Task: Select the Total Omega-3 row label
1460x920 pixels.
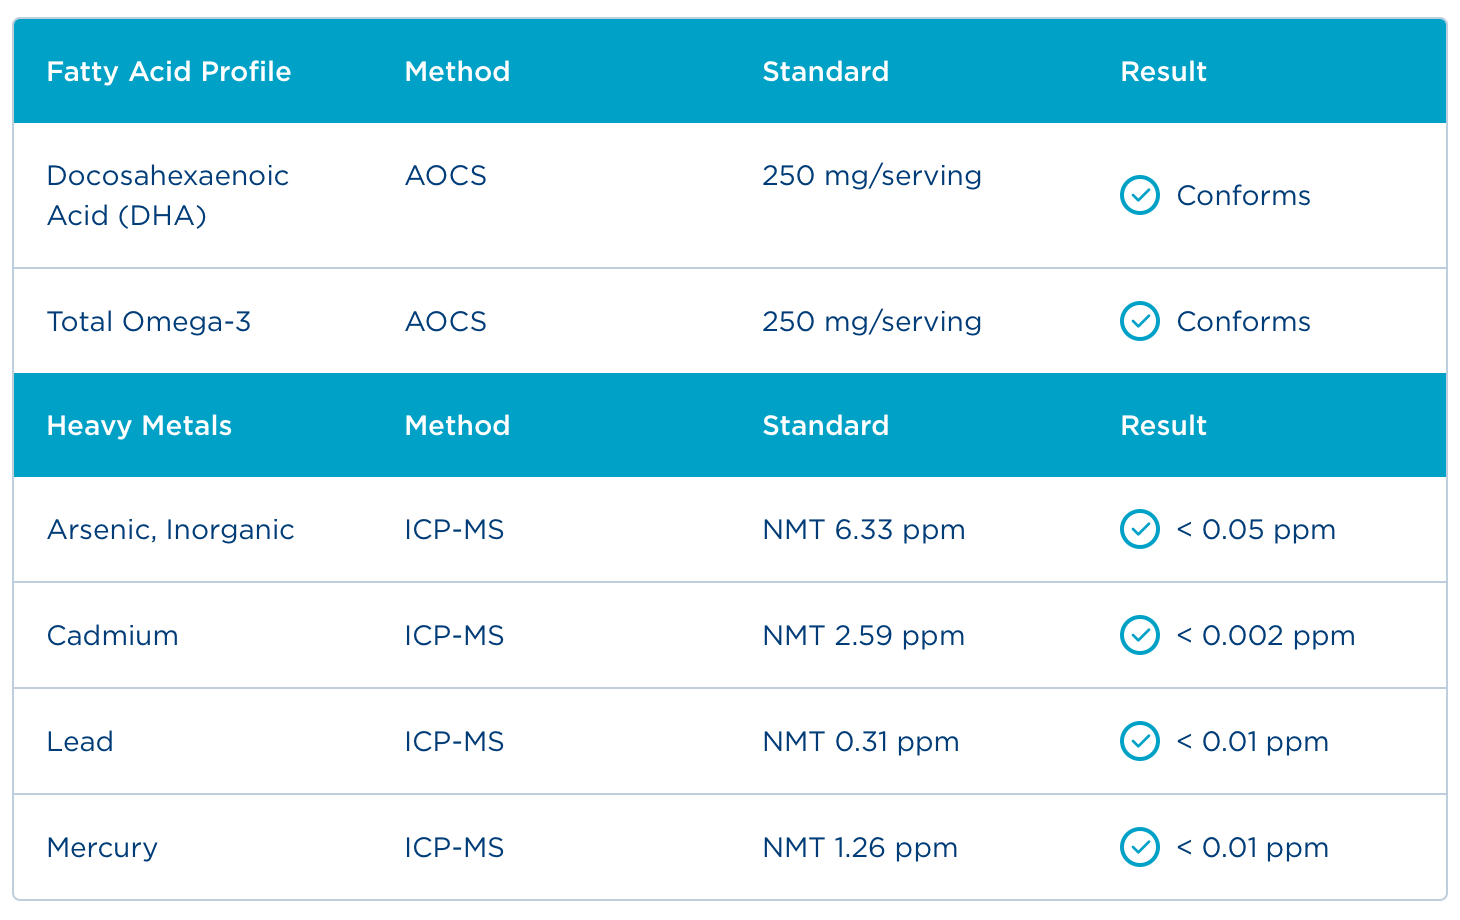Action: point(149,322)
